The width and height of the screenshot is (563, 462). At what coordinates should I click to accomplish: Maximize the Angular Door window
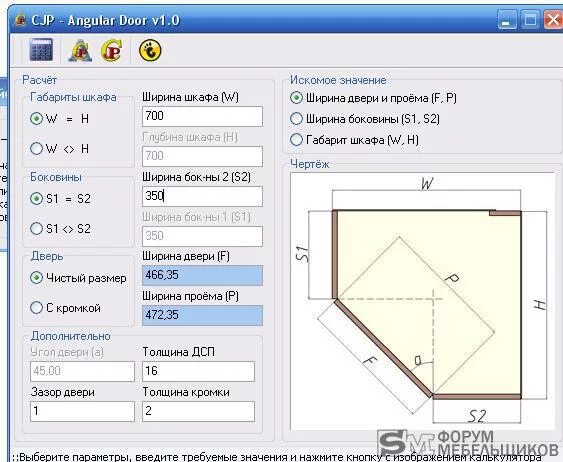(x=530, y=20)
